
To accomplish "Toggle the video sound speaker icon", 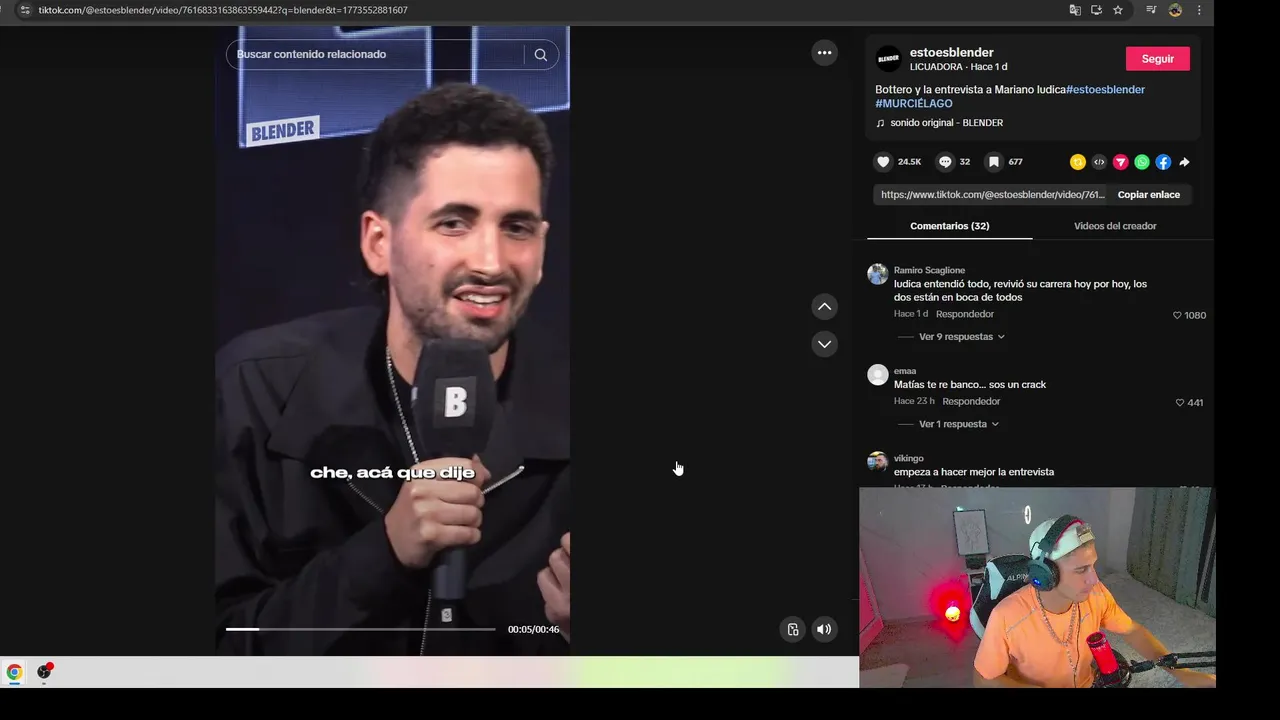I will point(824,629).
